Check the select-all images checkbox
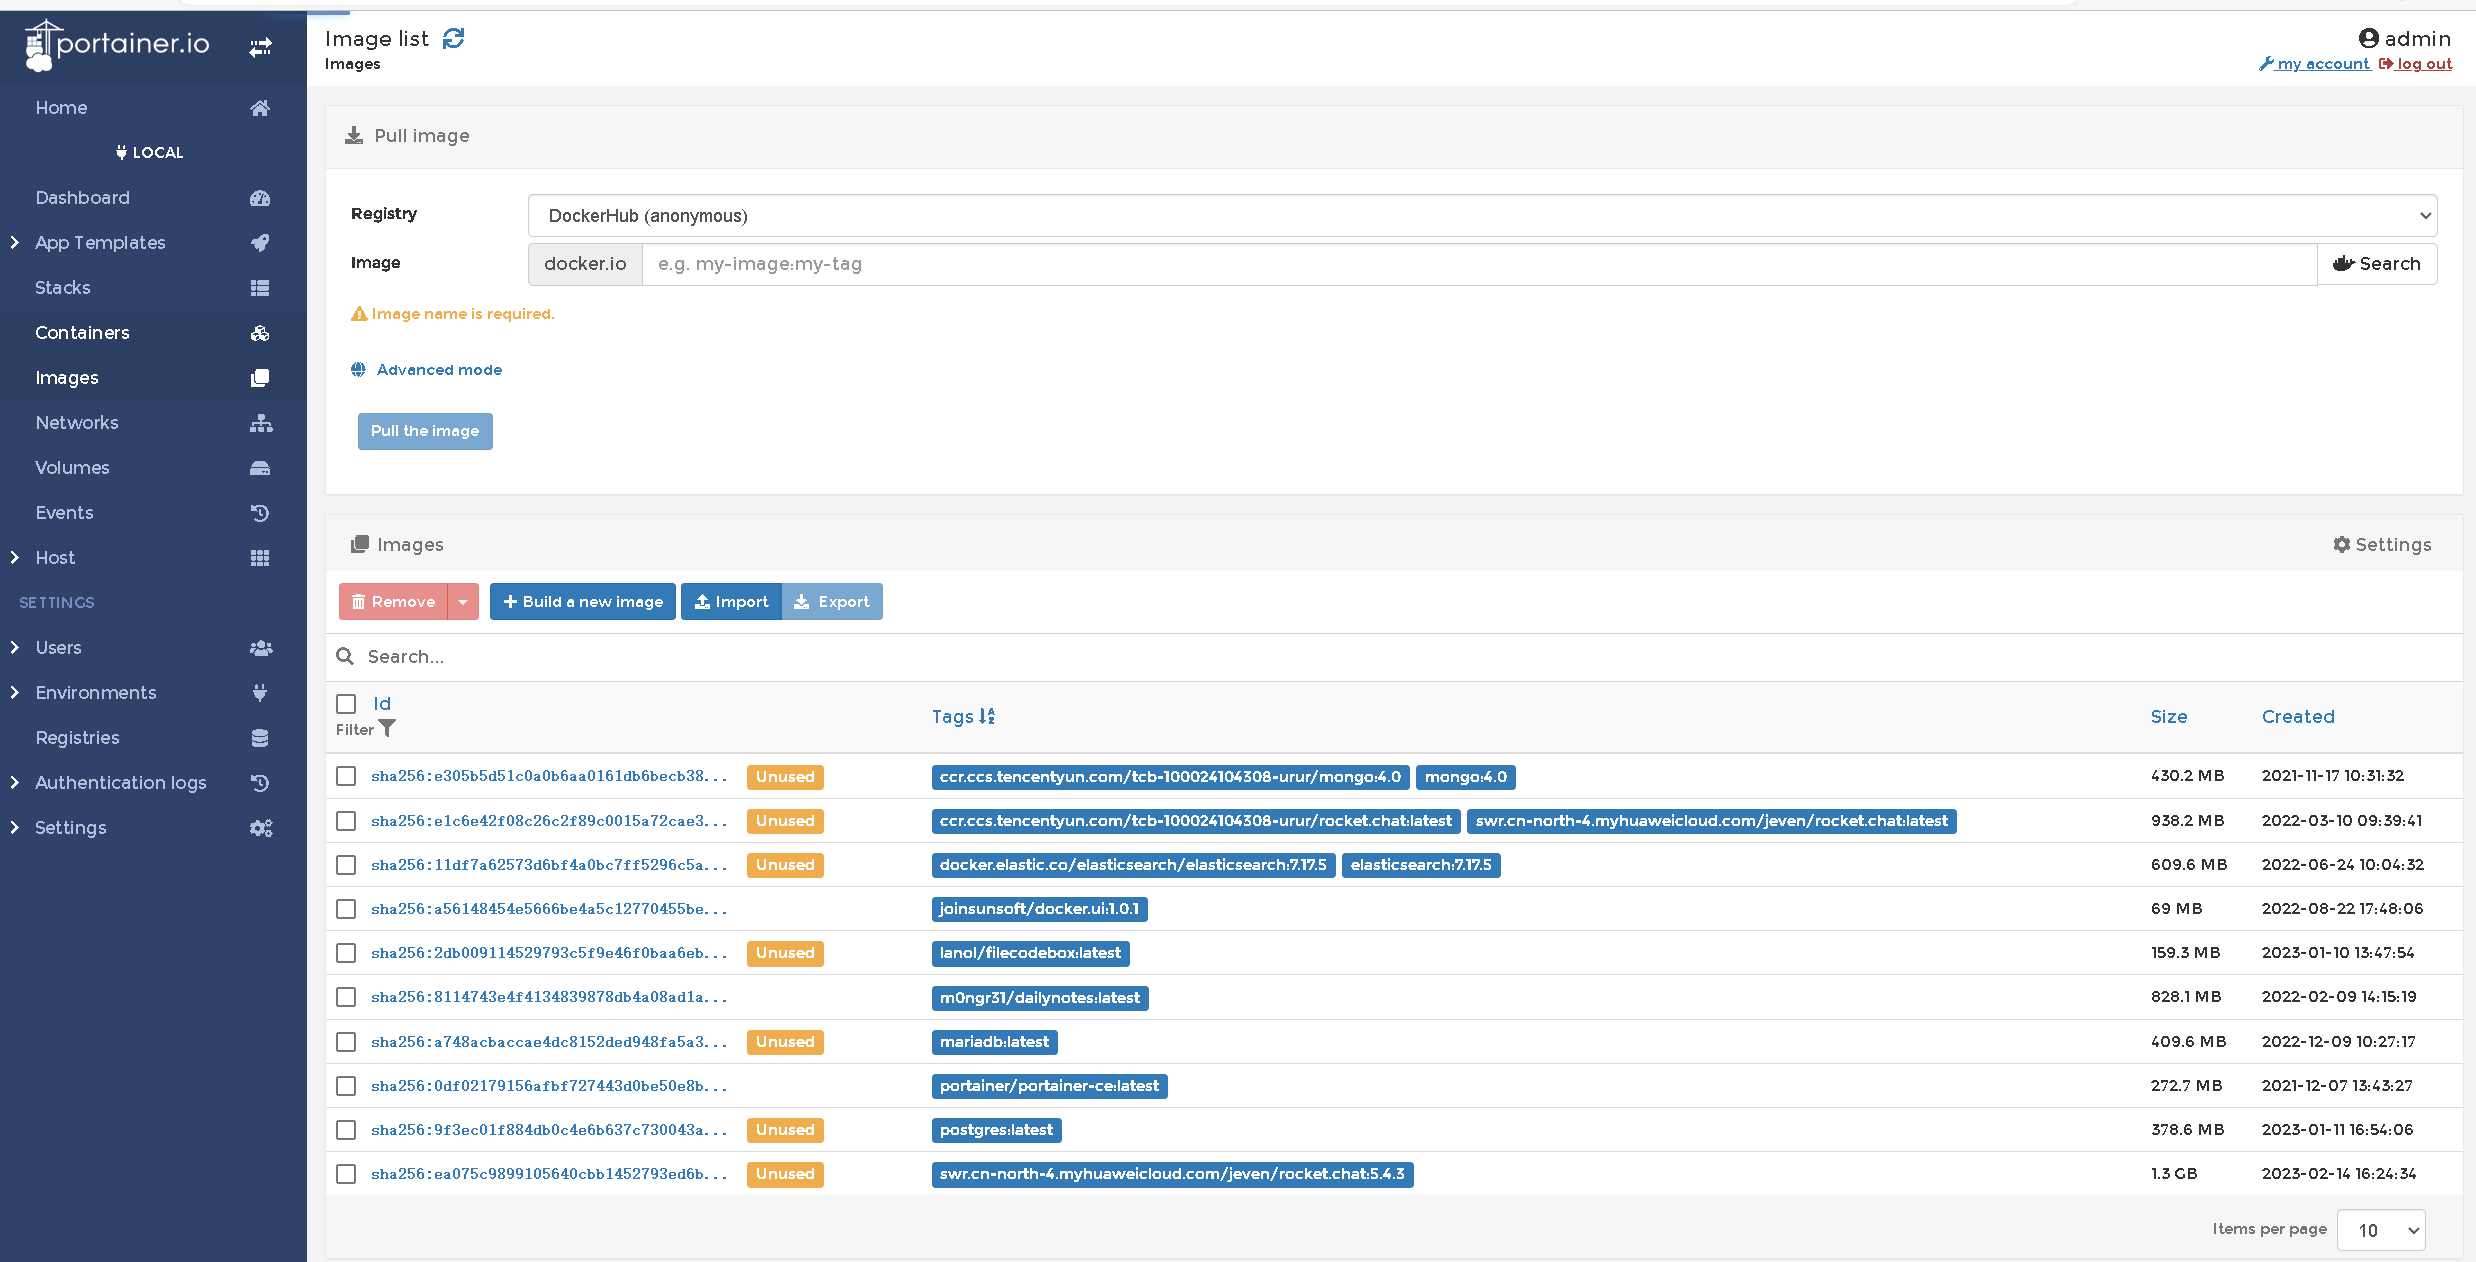The width and height of the screenshot is (2476, 1262). [x=346, y=704]
